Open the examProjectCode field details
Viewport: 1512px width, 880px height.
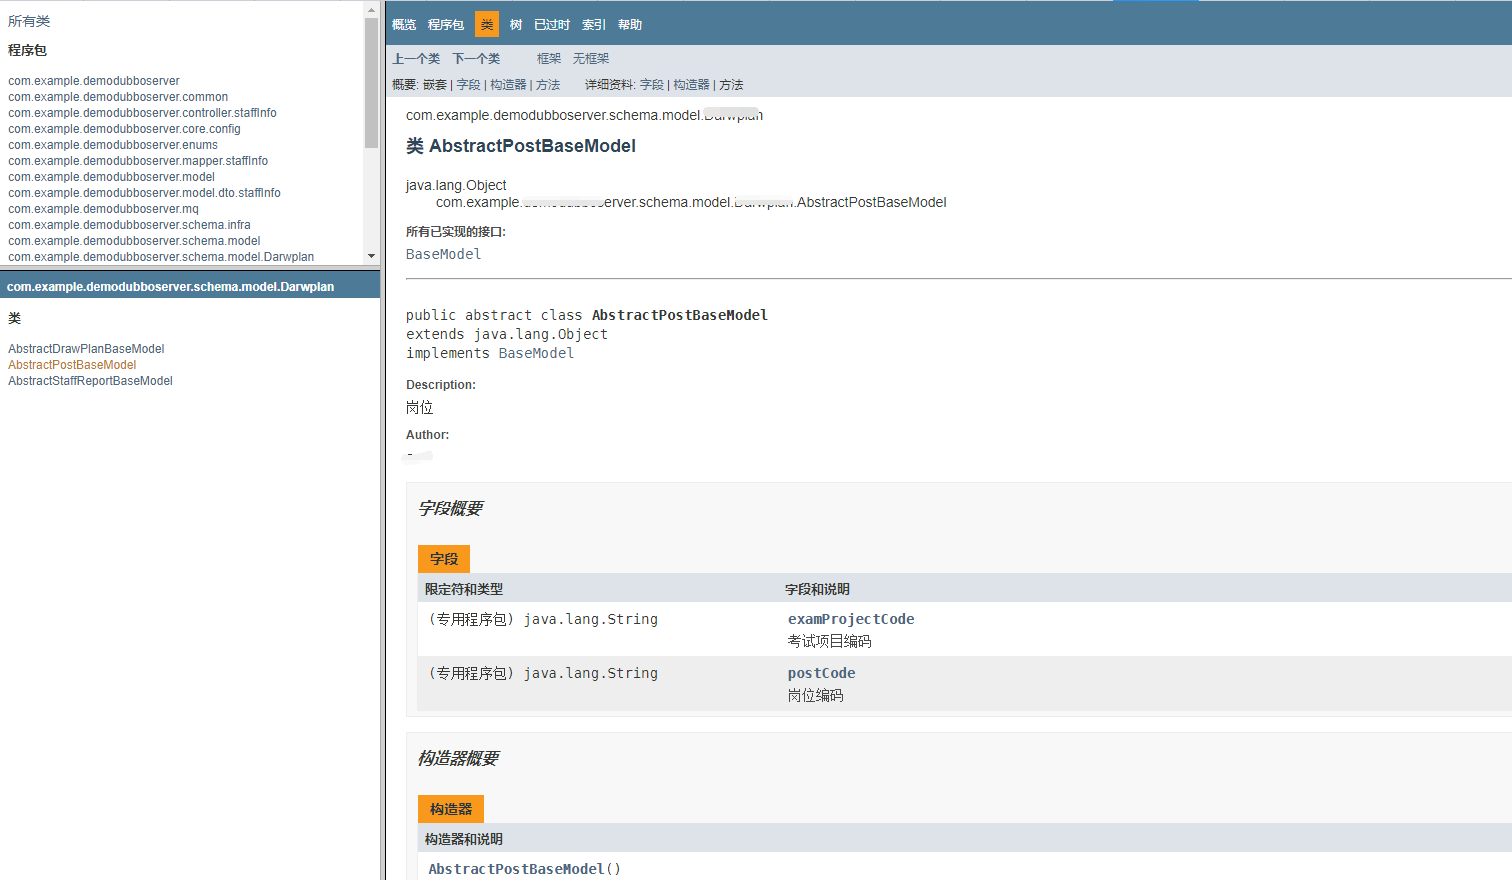point(851,618)
